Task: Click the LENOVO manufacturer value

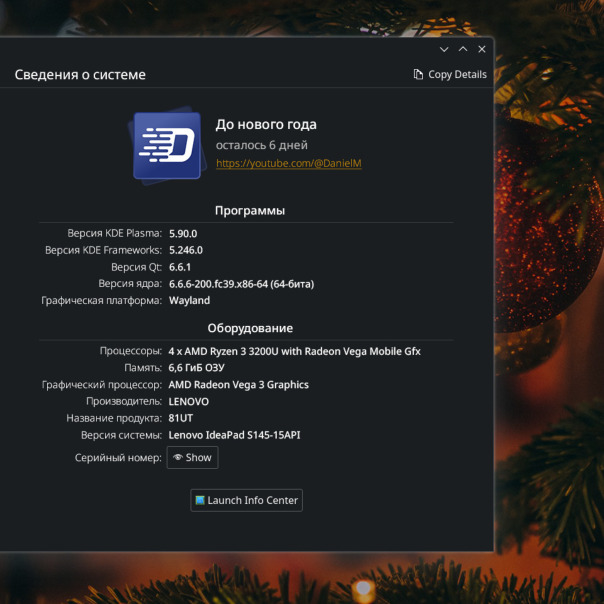Action: [189, 402]
